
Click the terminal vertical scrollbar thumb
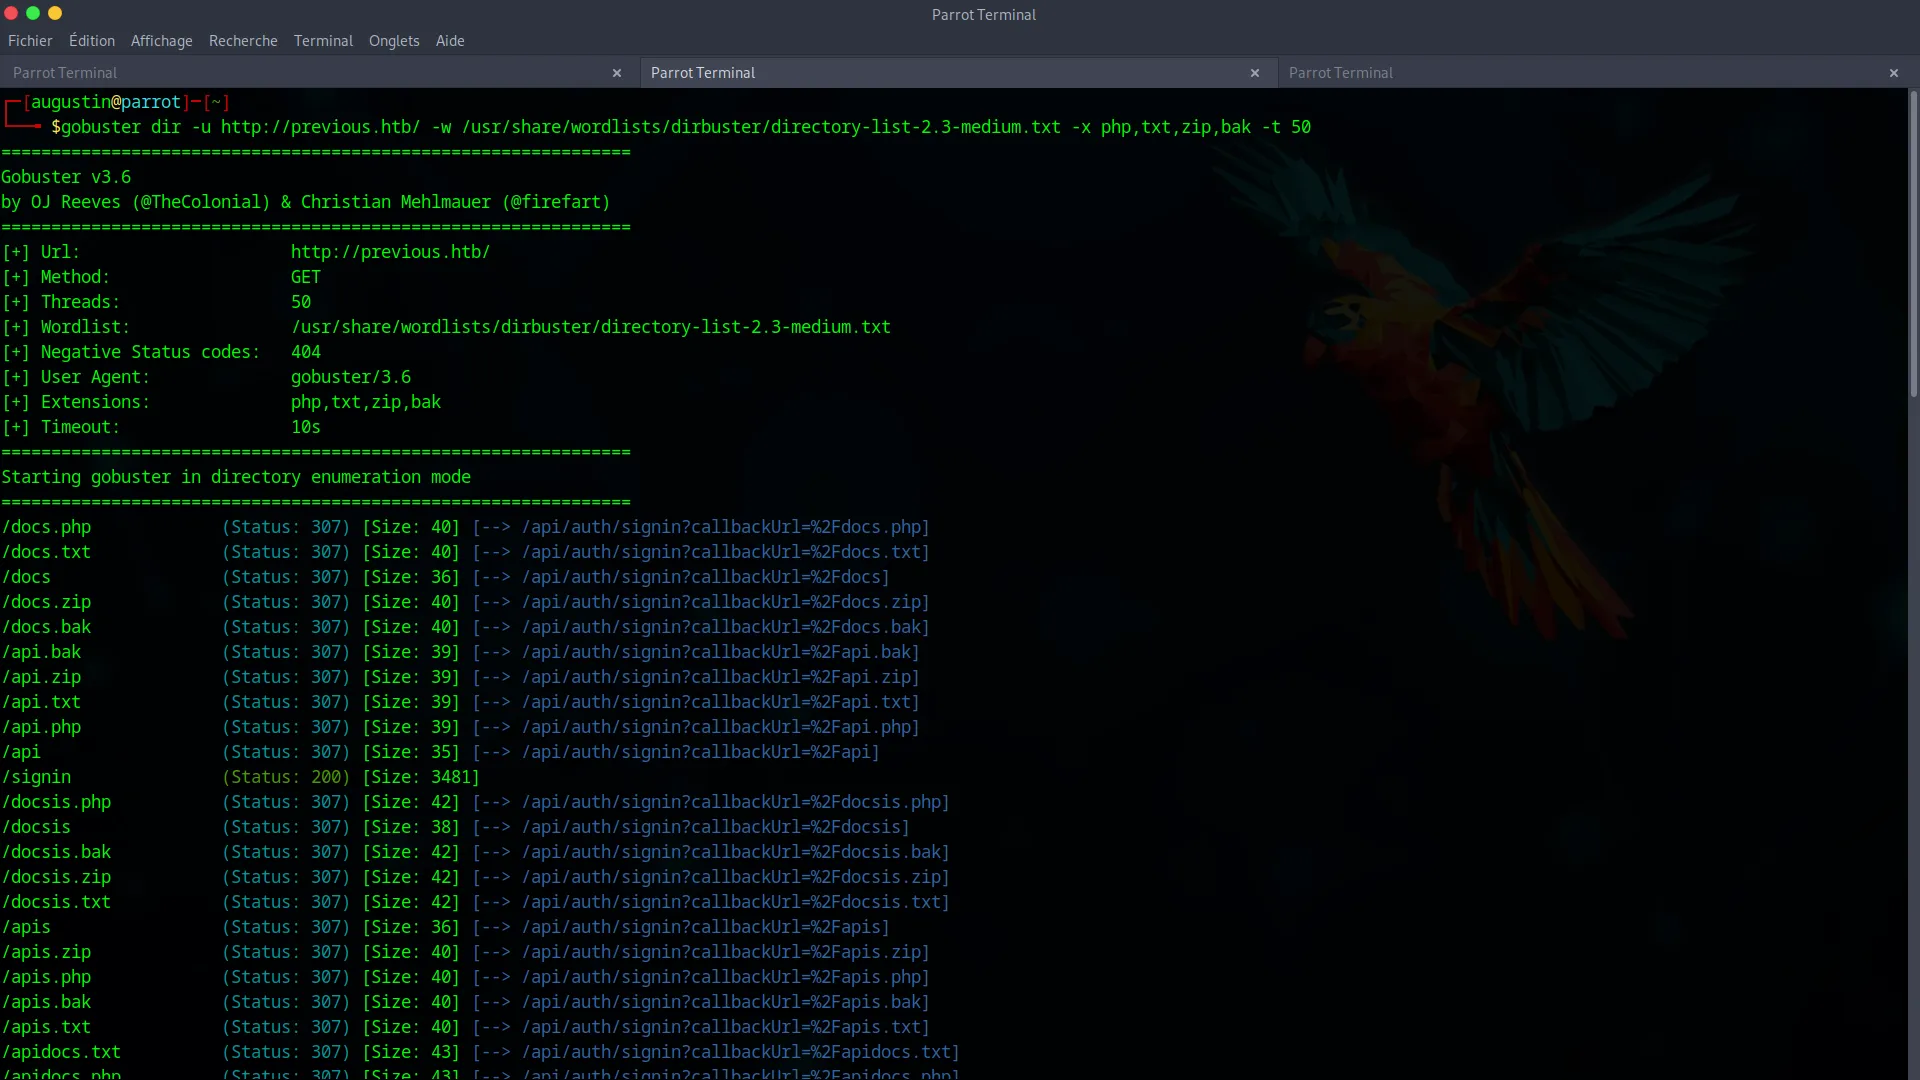coord(1913,245)
